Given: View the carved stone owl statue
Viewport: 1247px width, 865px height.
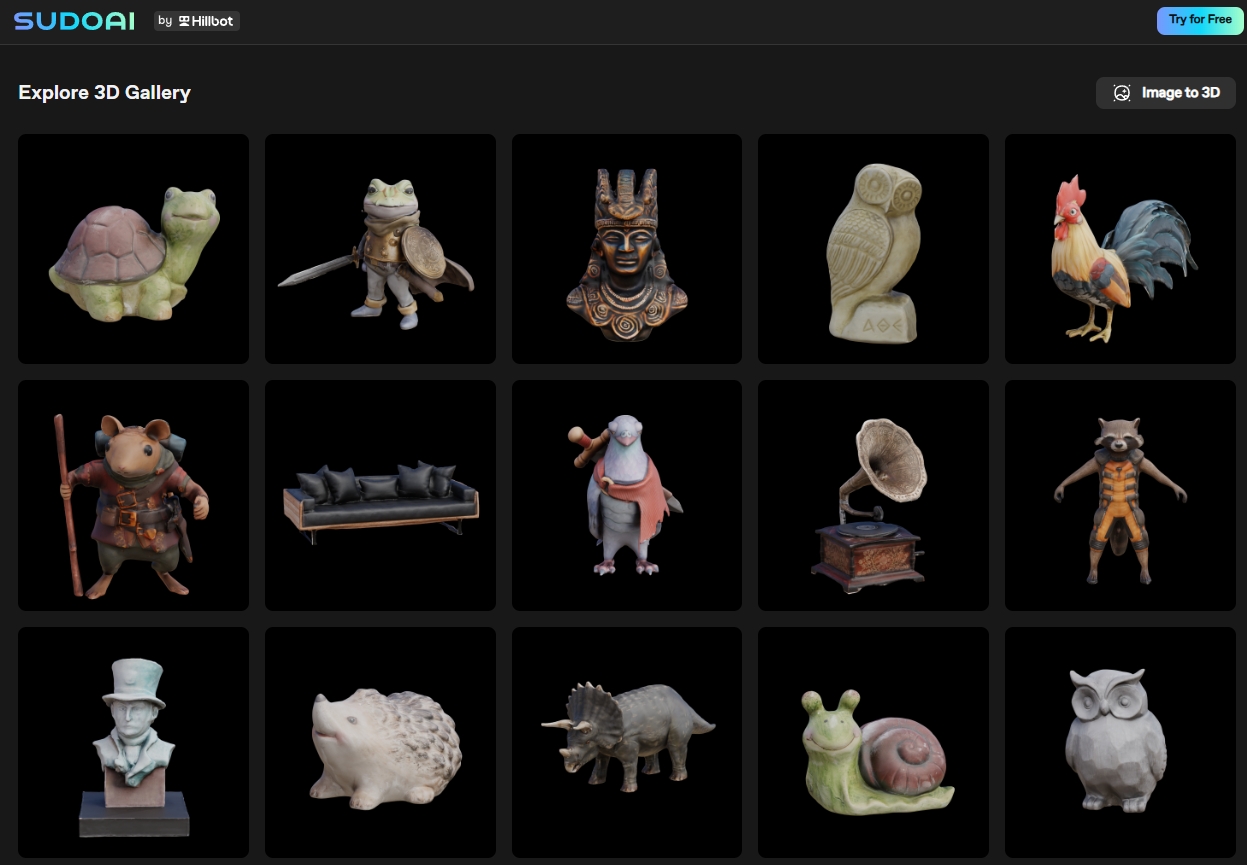Looking at the screenshot, I should 873,249.
